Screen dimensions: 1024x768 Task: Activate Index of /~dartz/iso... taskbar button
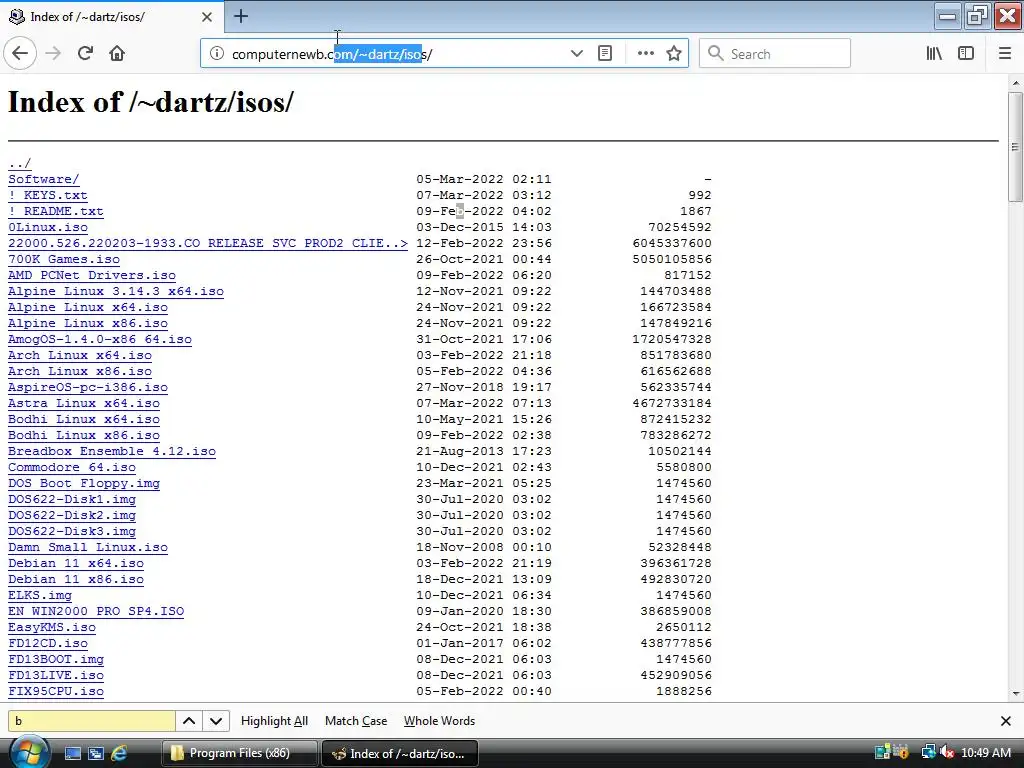[400, 753]
